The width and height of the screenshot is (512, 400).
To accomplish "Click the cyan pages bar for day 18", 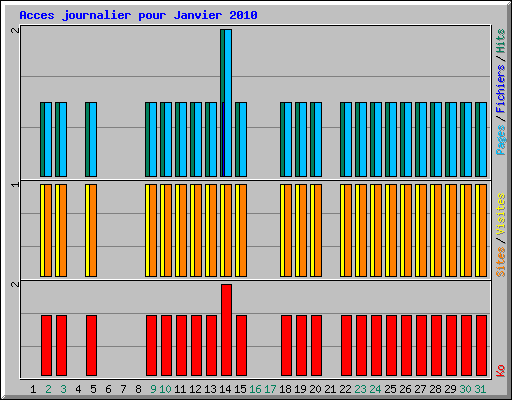I will point(288,139).
